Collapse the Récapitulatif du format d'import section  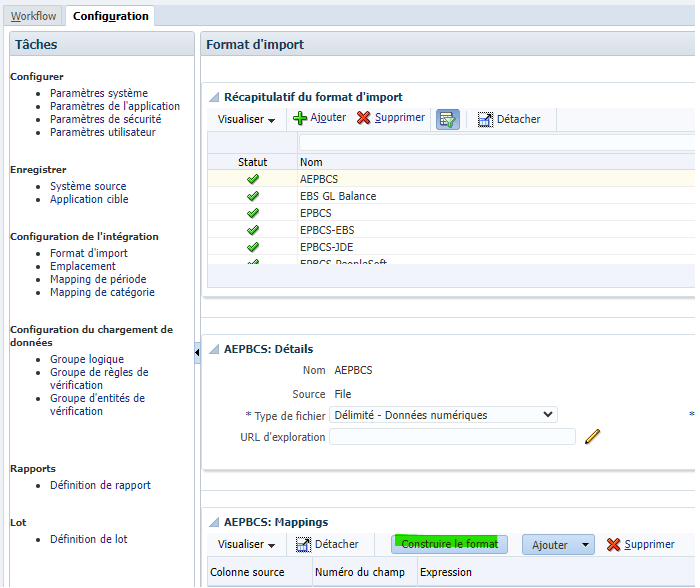[214, 97]
